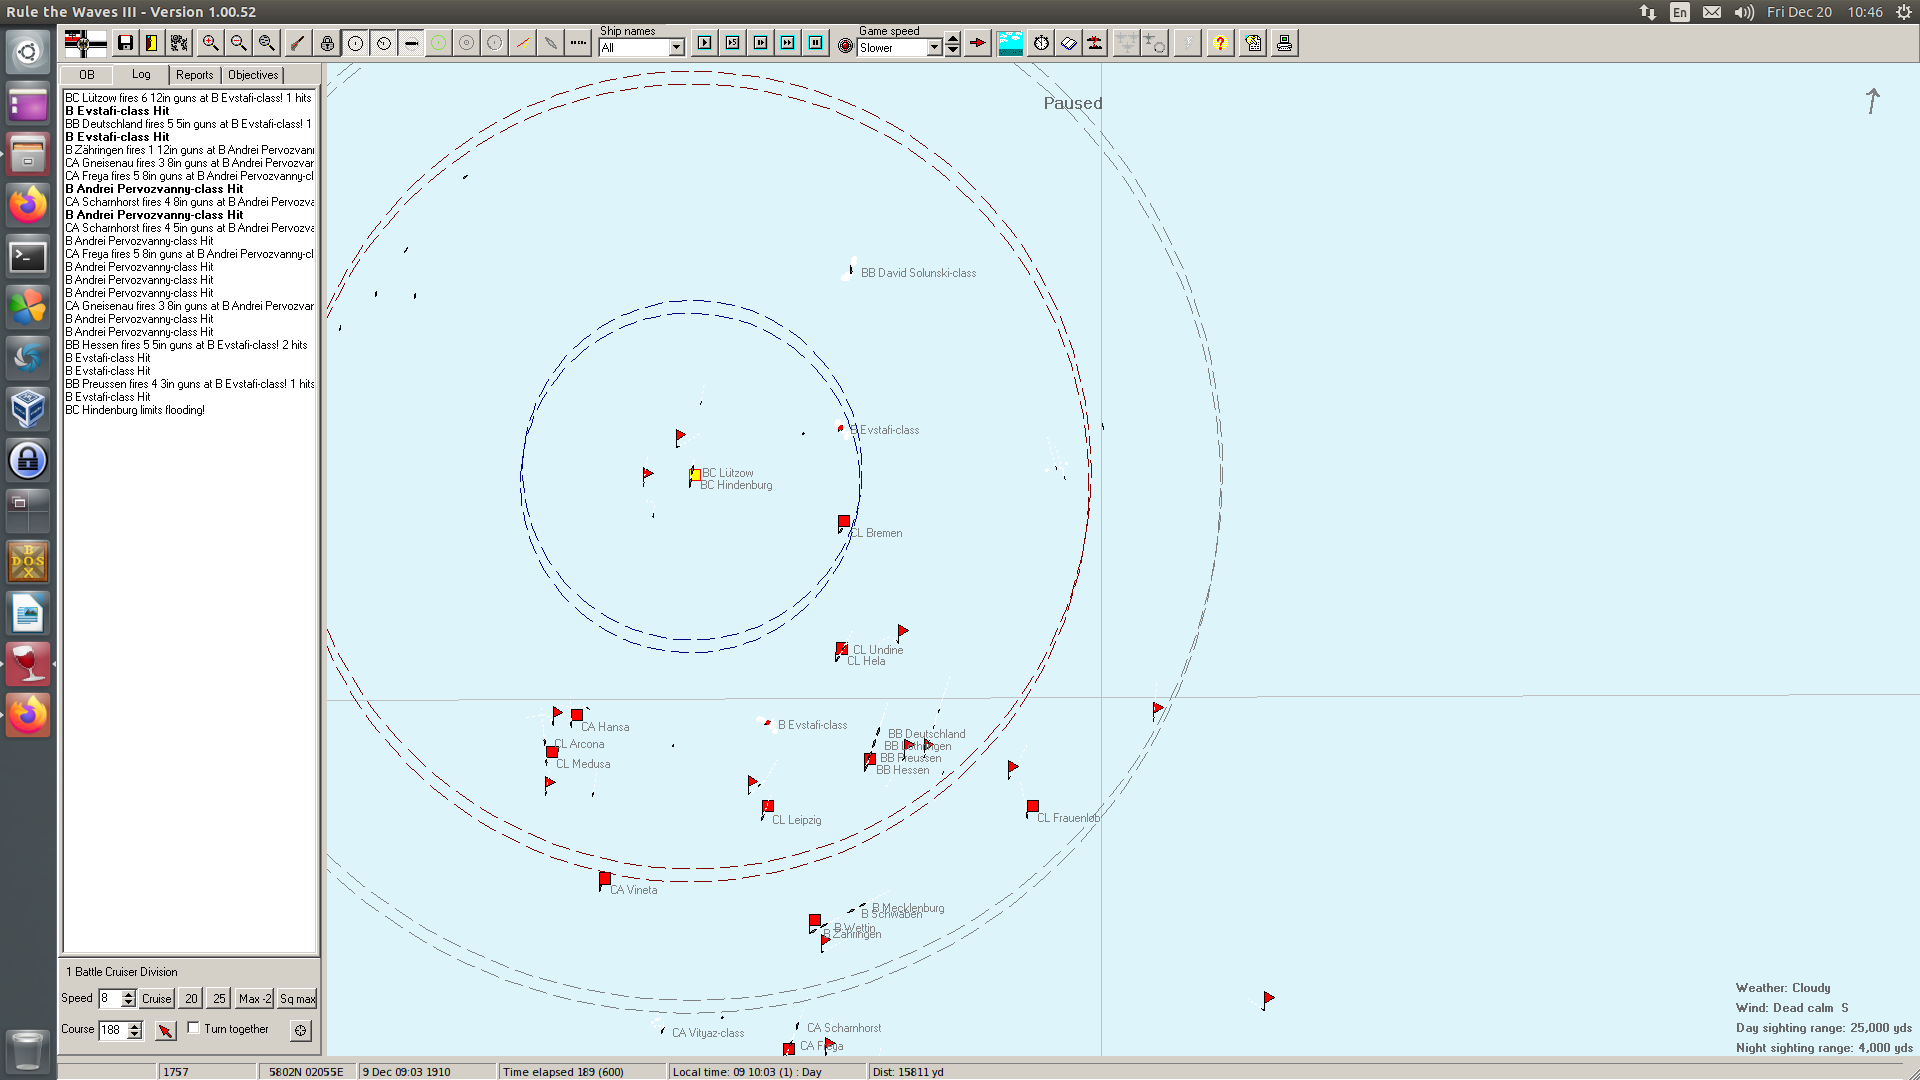Click the printer icon in toolbar
The image size is (1920, 1080).
[x=1284, y=43]
